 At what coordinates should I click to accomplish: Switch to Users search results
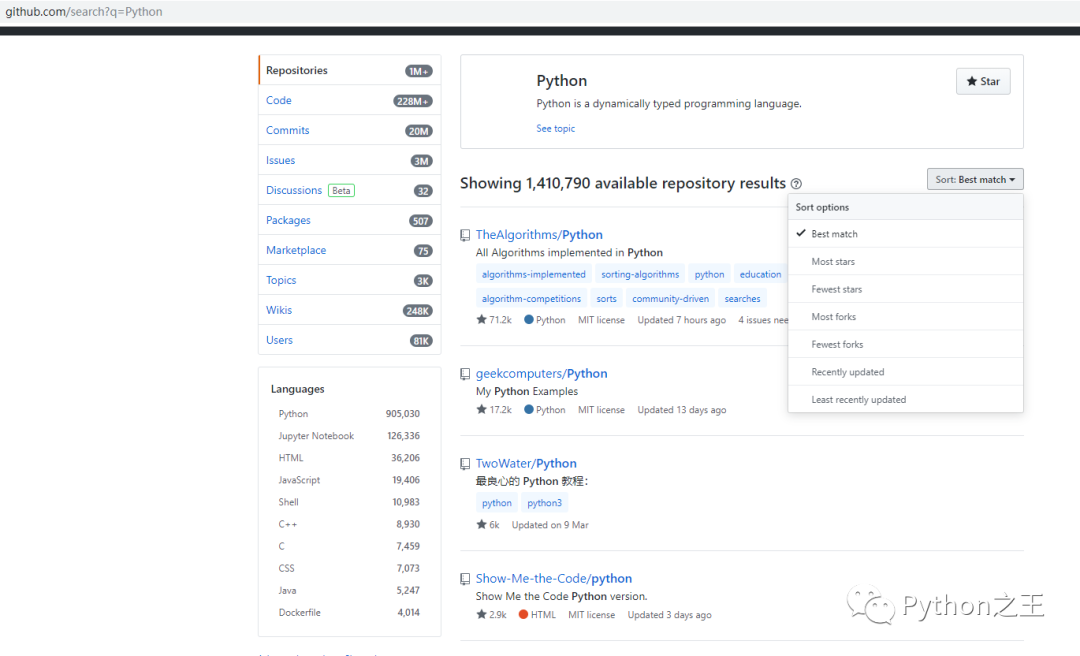point(349,340)
